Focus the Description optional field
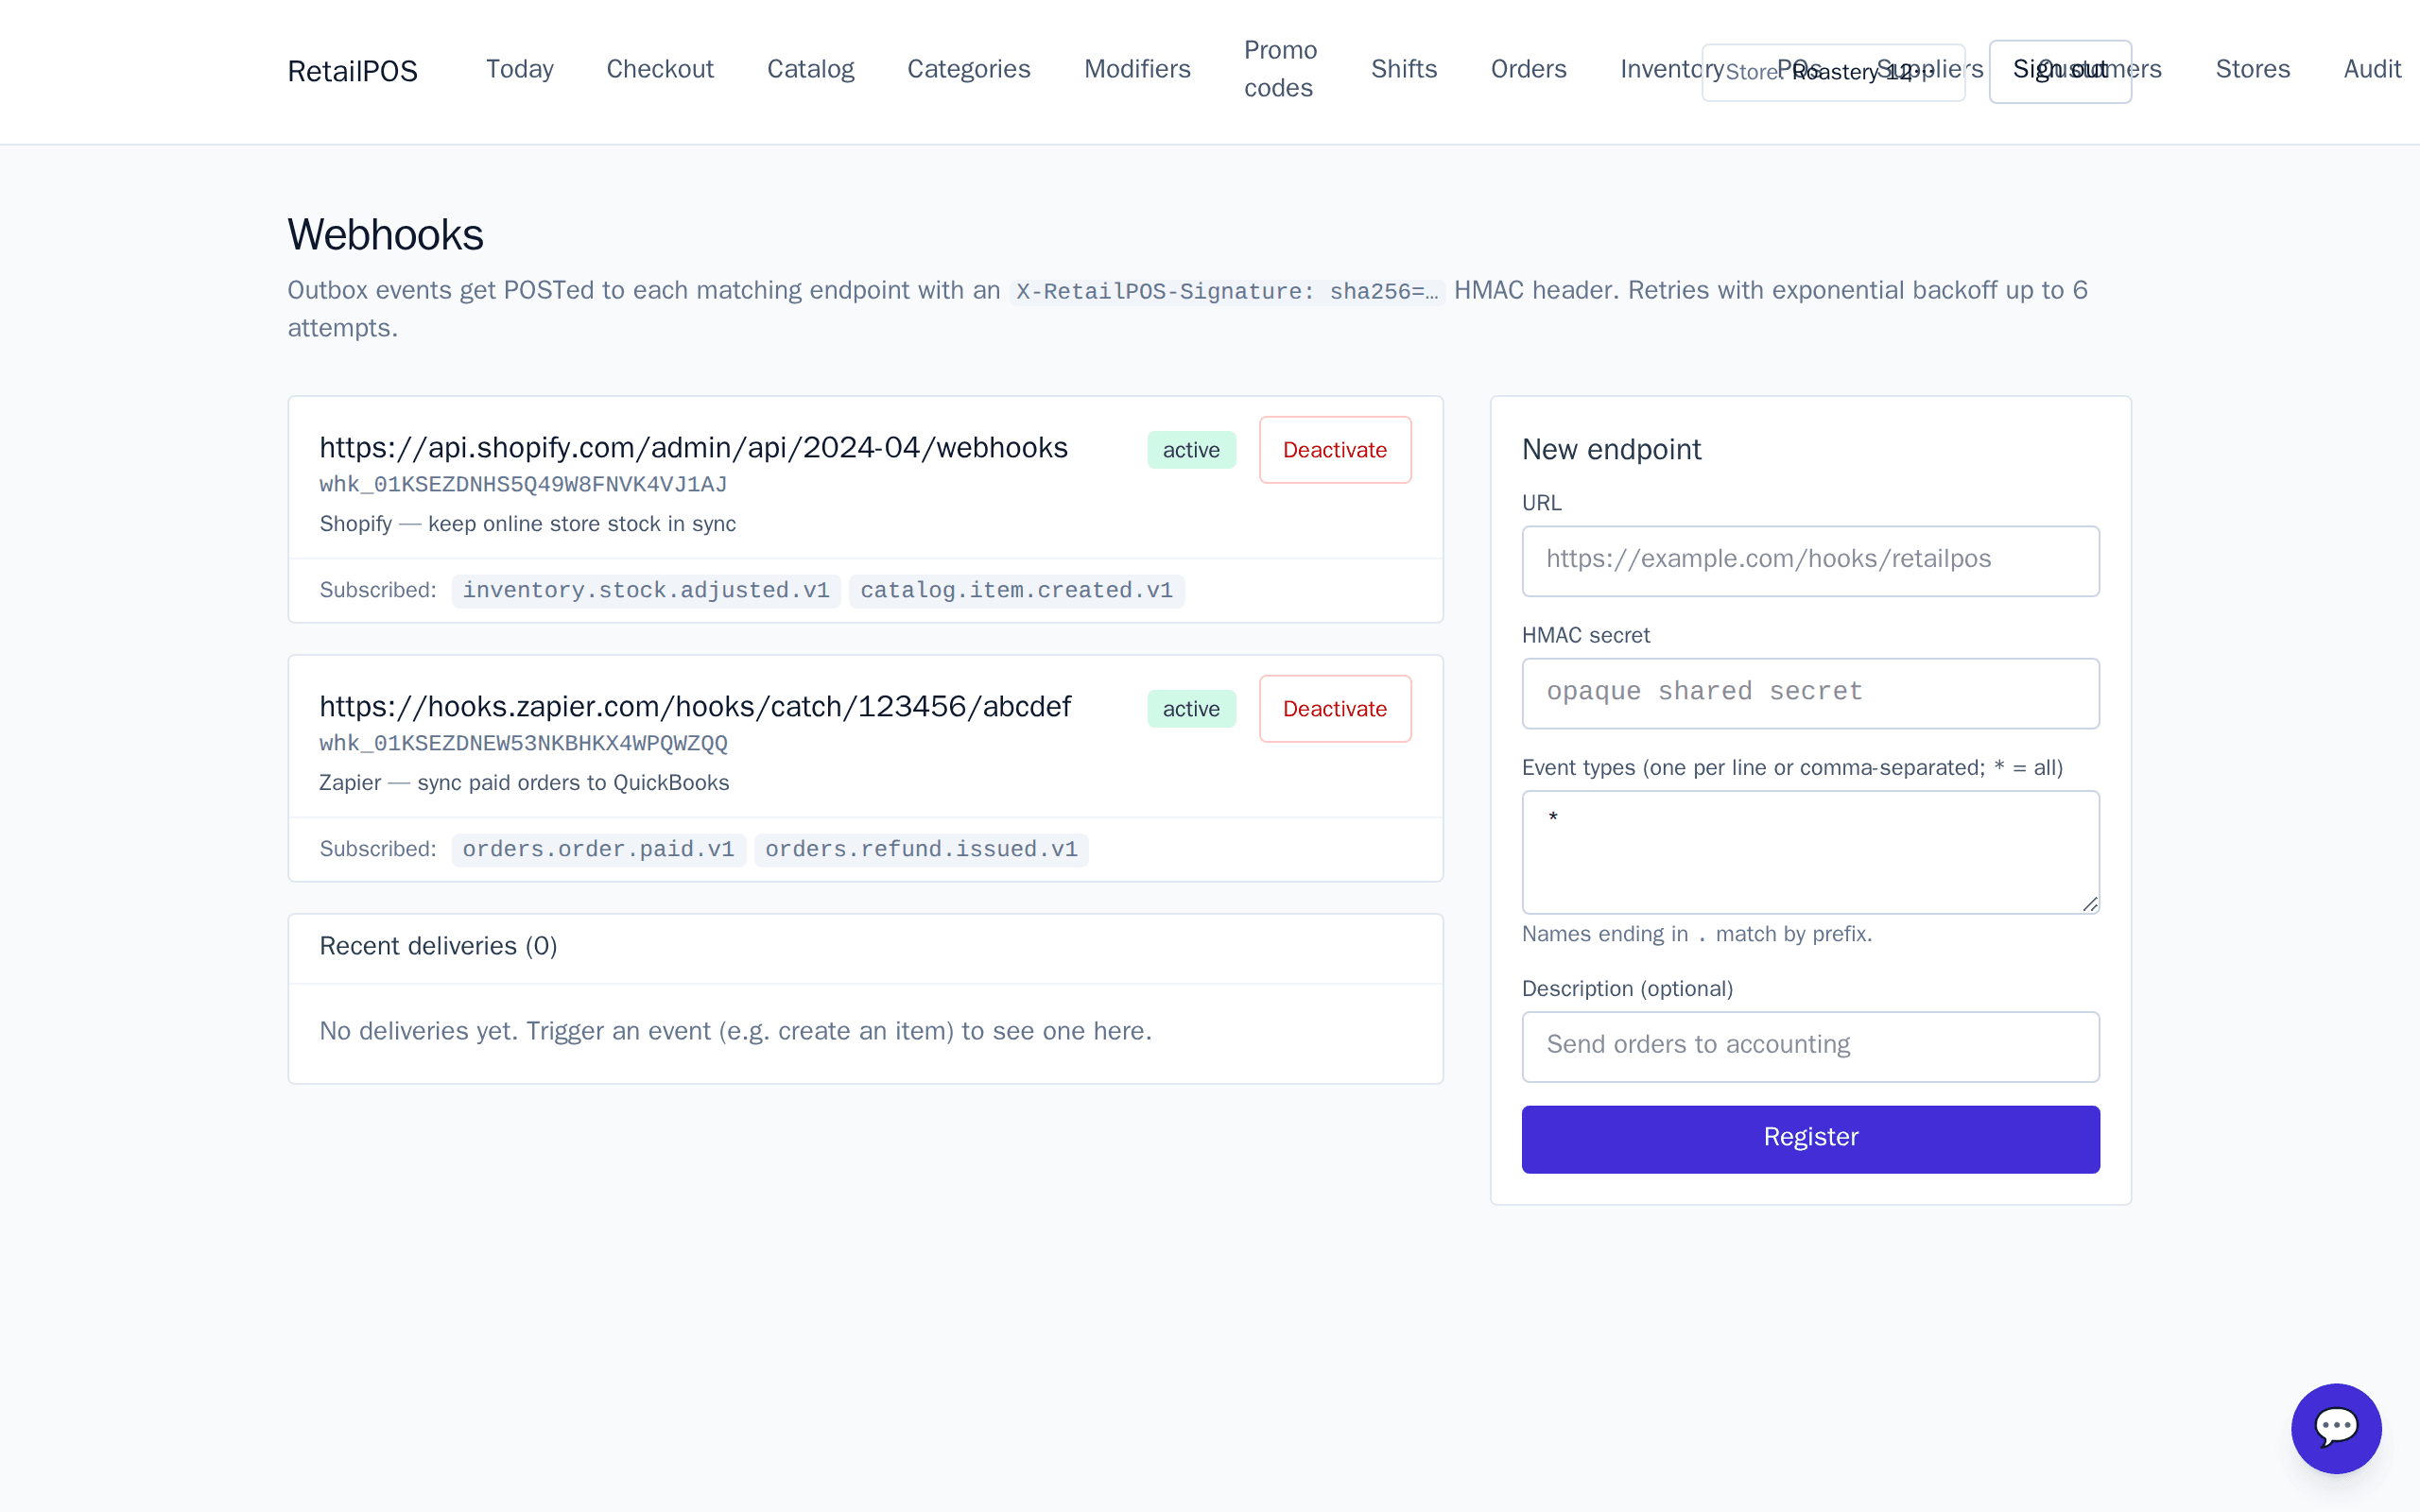The height and width of the screenshot is (1512, 2420). (x=1810, y=1046)
